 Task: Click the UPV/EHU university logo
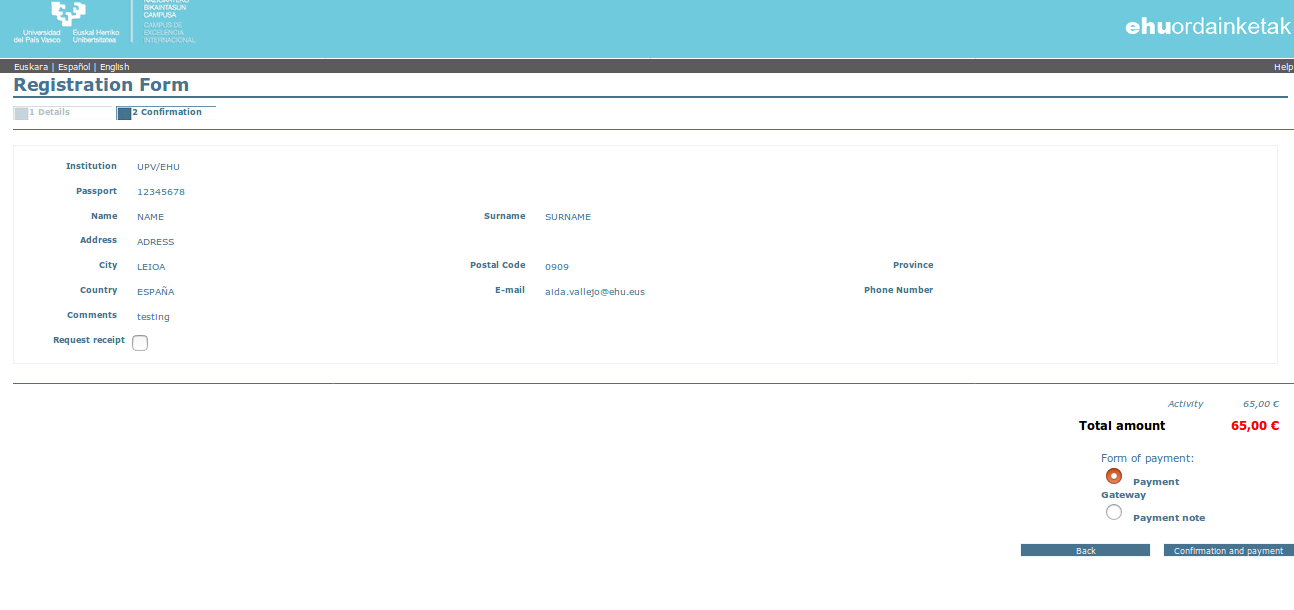tap(66, 22)
